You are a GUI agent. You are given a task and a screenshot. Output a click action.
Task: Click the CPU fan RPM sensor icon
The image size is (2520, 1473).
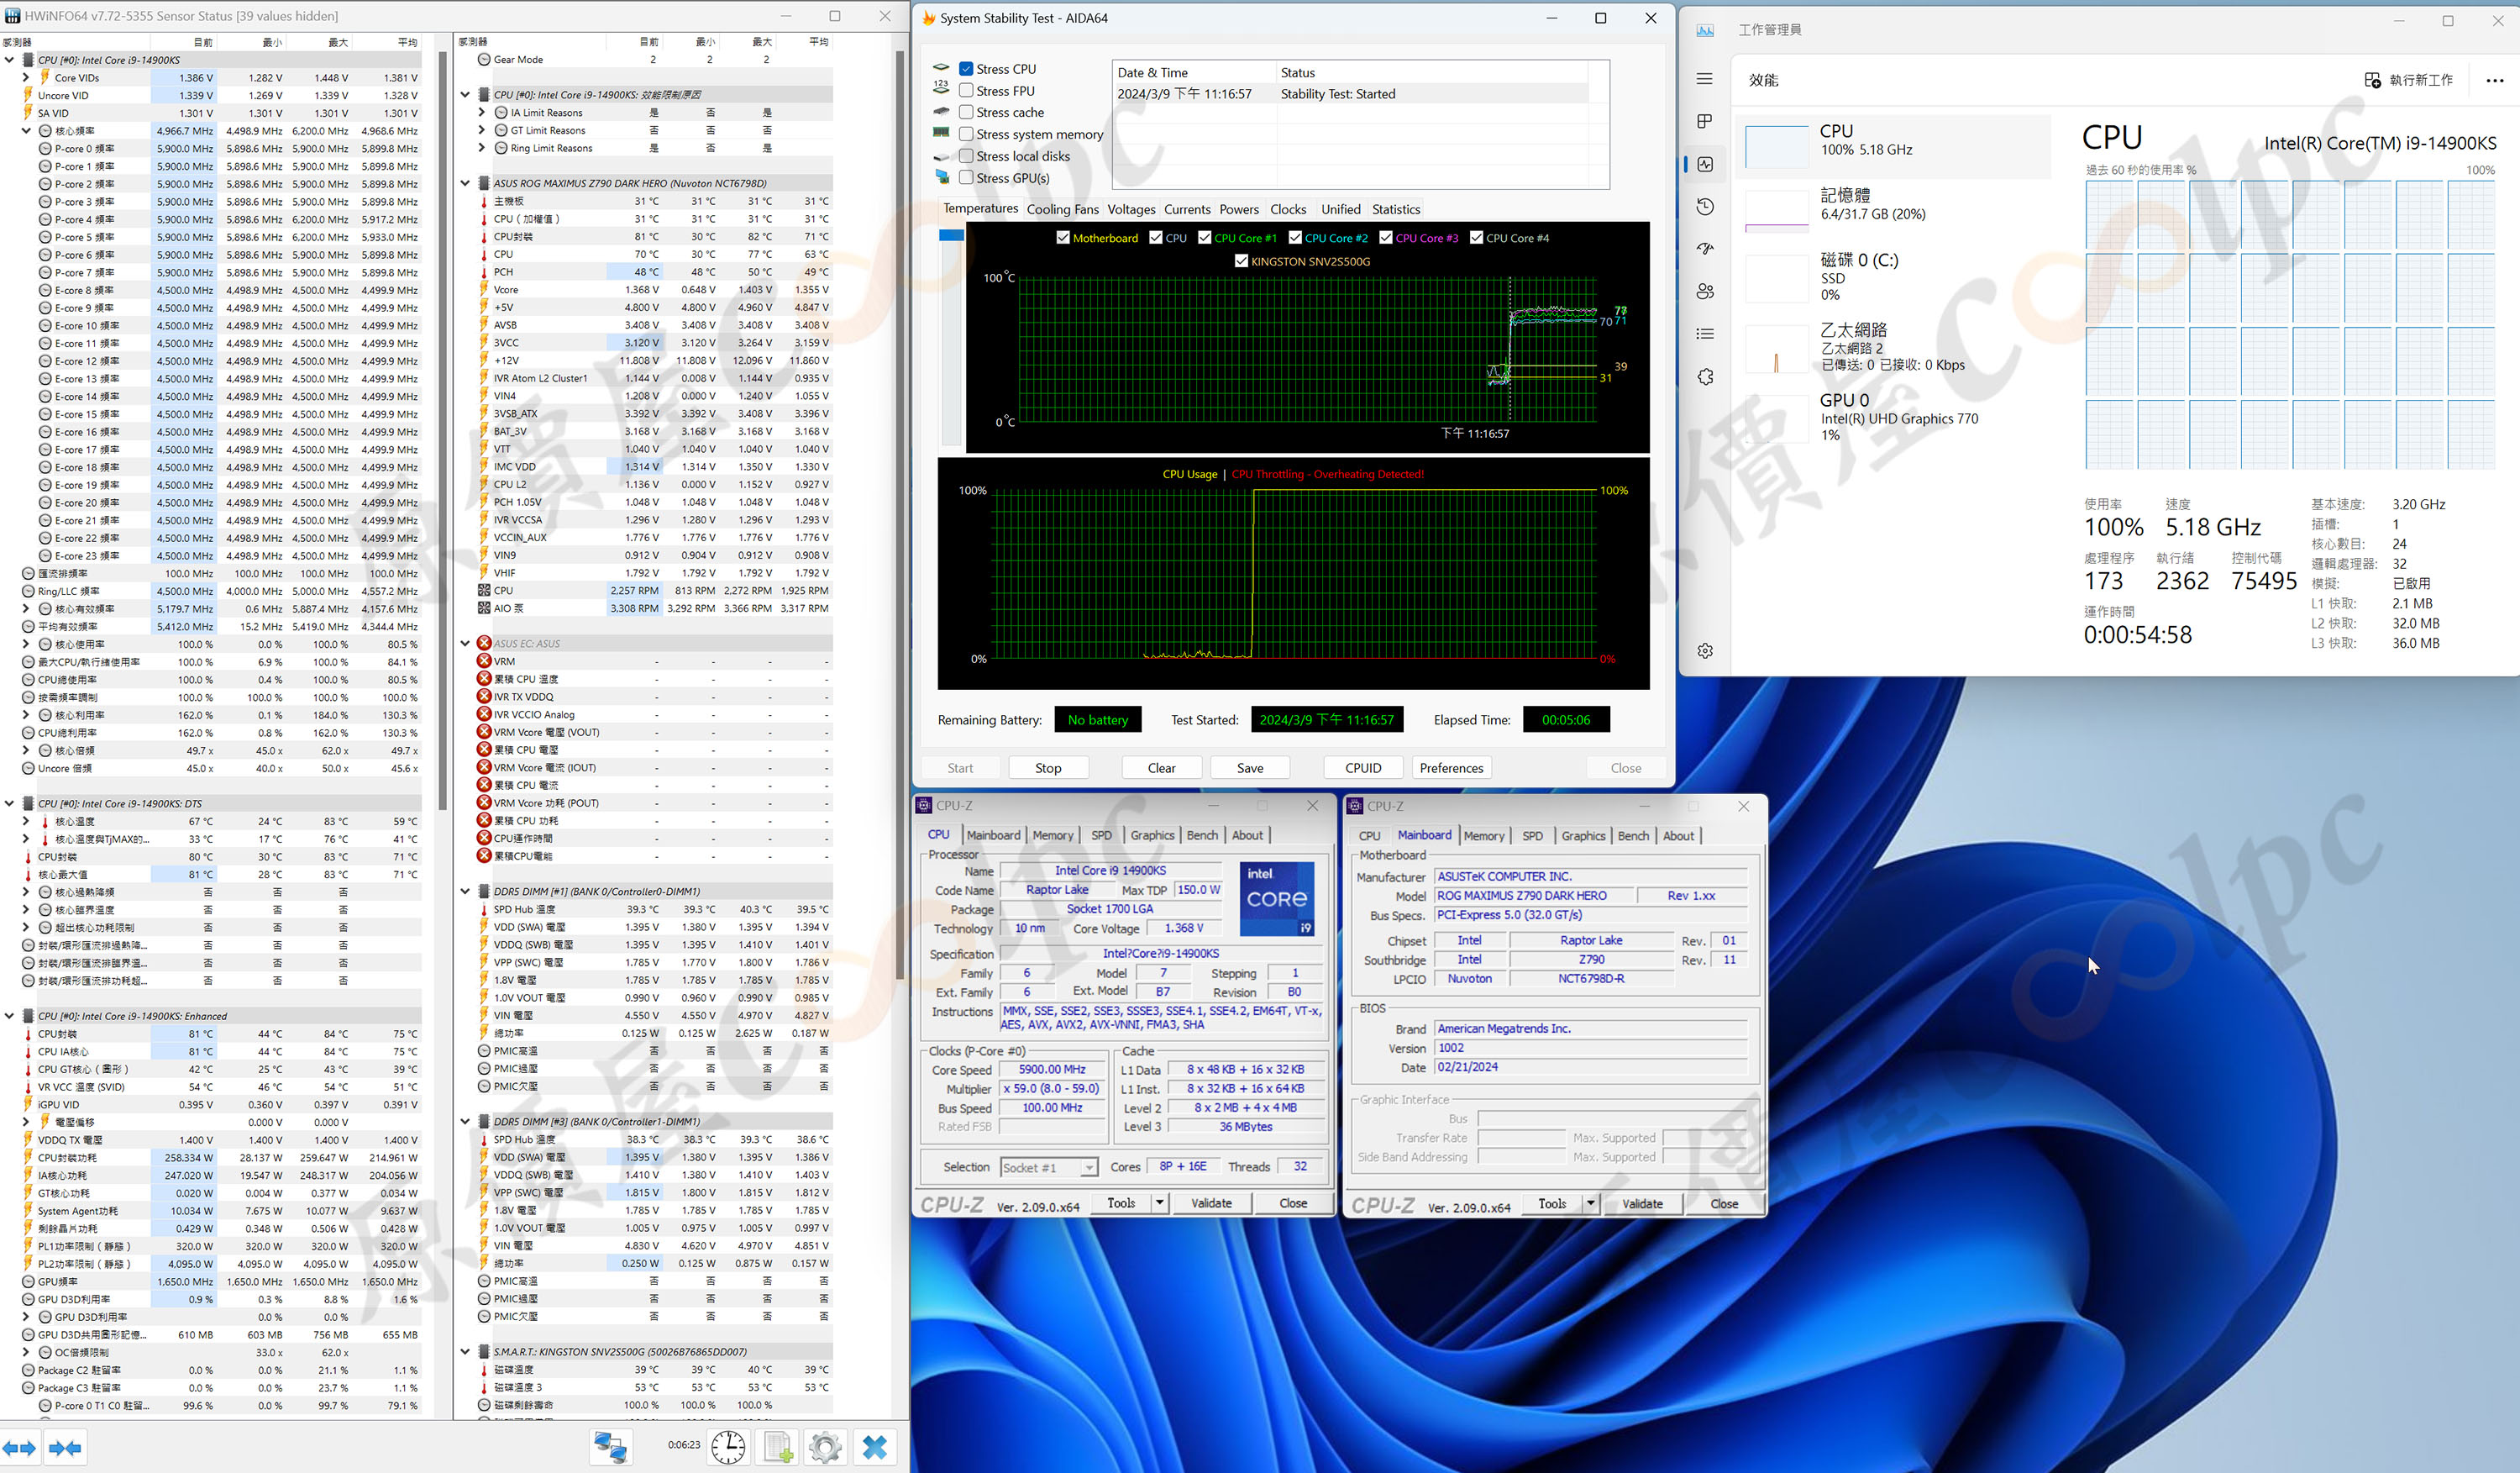tap(484, 590)
